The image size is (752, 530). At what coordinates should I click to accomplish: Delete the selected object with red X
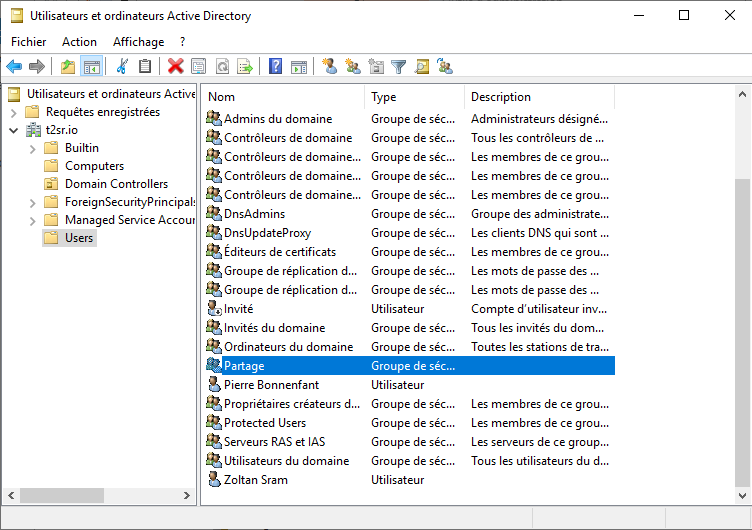click(x=176, y=66)
